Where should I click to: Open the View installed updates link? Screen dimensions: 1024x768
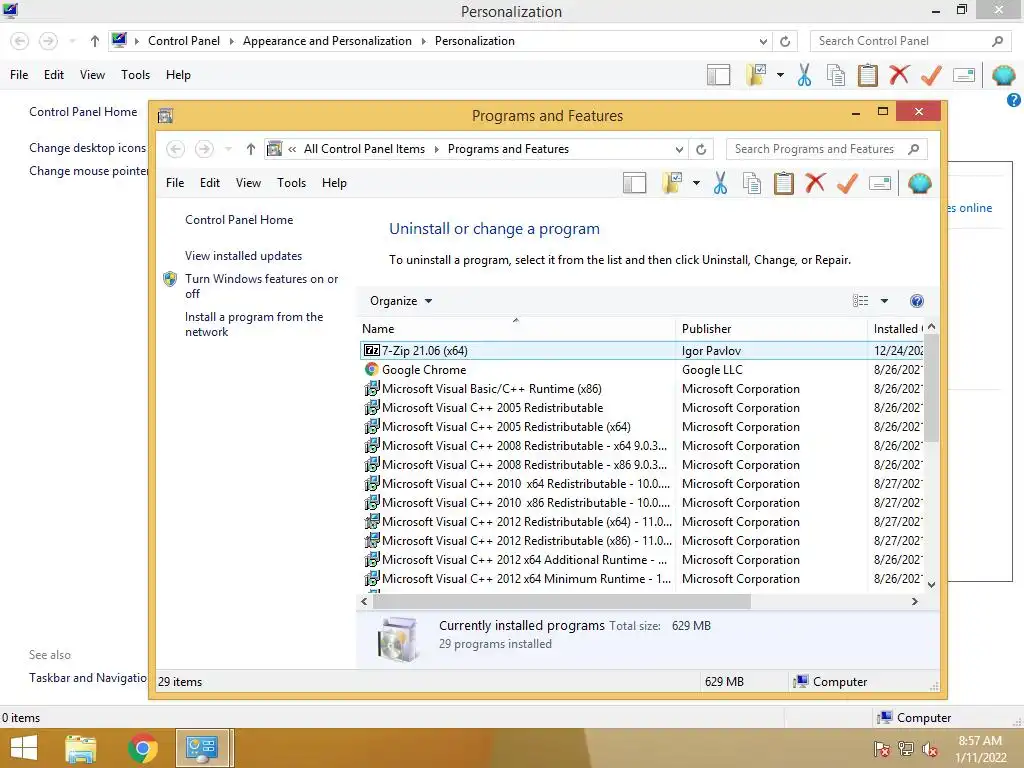click(x=244, y=256)
